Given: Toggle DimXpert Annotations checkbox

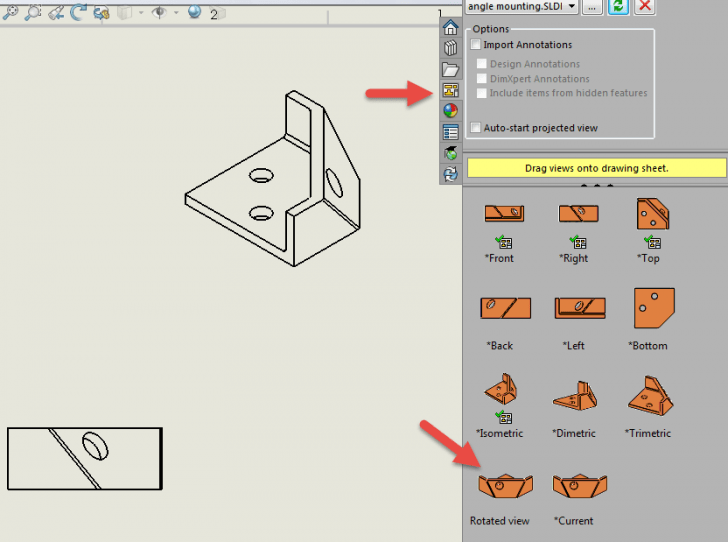Looking at the screenshot, I should 481,78.
